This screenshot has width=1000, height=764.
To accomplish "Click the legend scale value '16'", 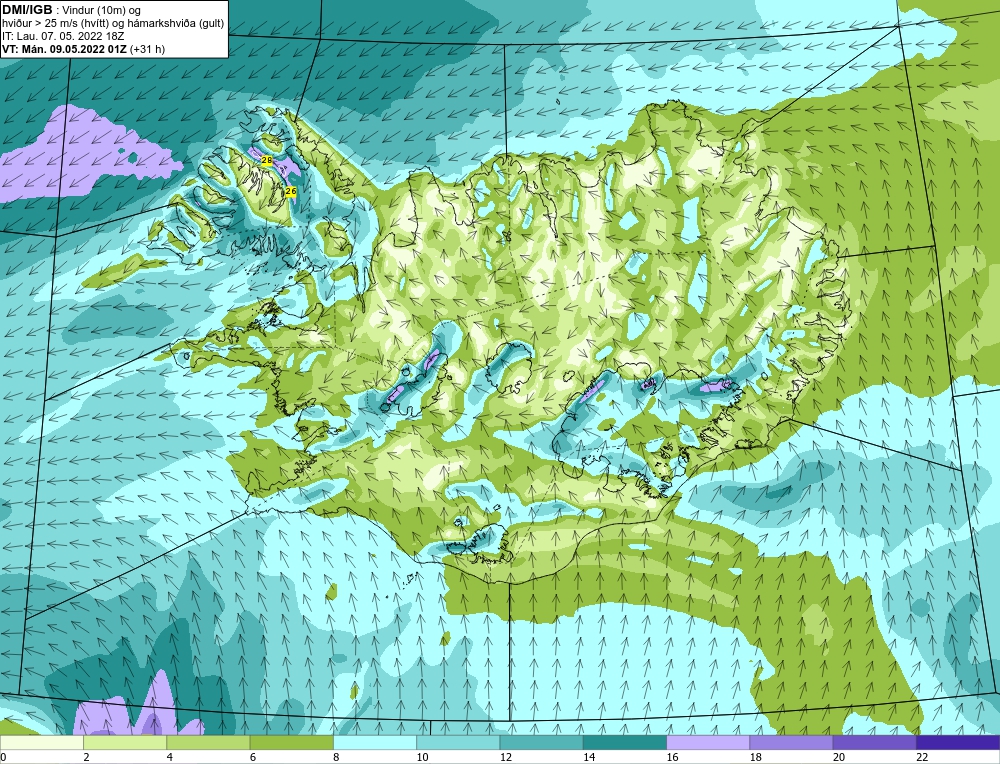I will point(672,757).
